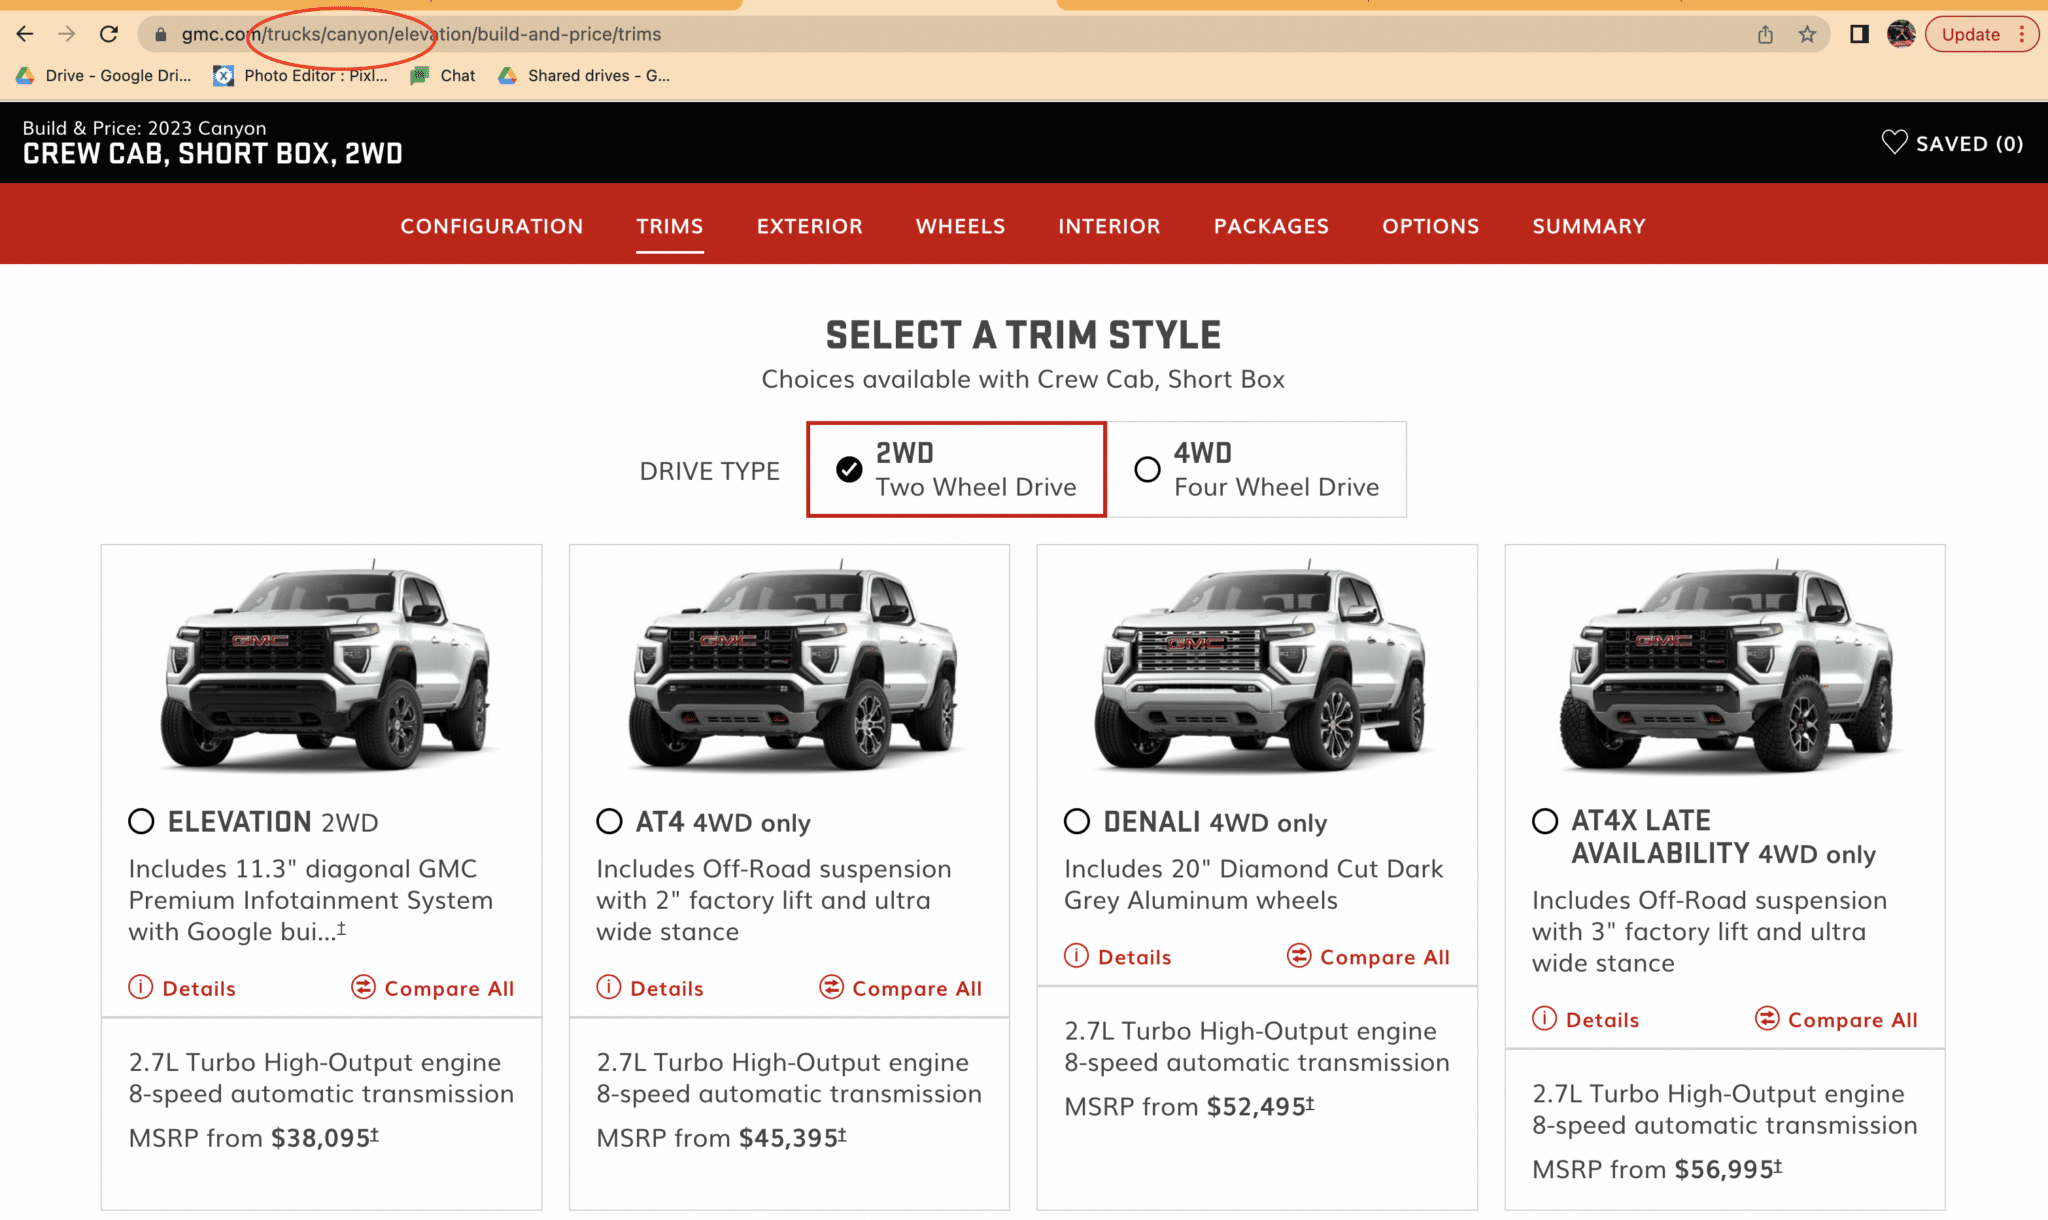Click the share icon in the address bar
This screenshot has height=1220, width=2048.
coord(1765,34)
